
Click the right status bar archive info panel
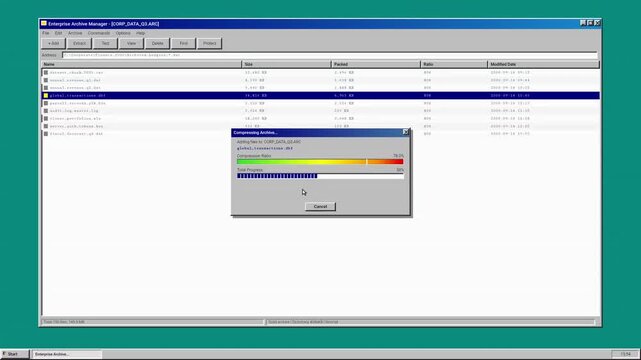pos(430,322)
